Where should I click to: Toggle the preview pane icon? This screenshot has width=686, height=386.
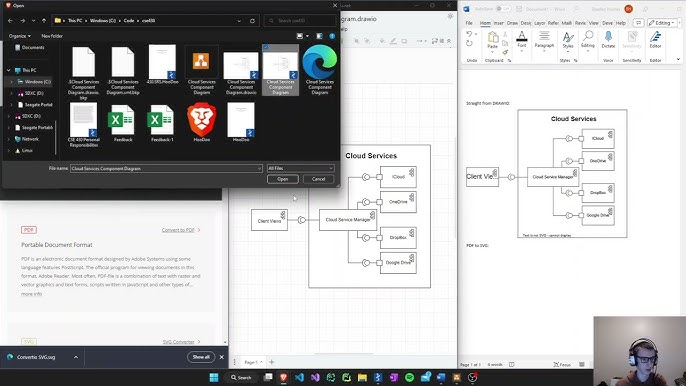[319, 36]
